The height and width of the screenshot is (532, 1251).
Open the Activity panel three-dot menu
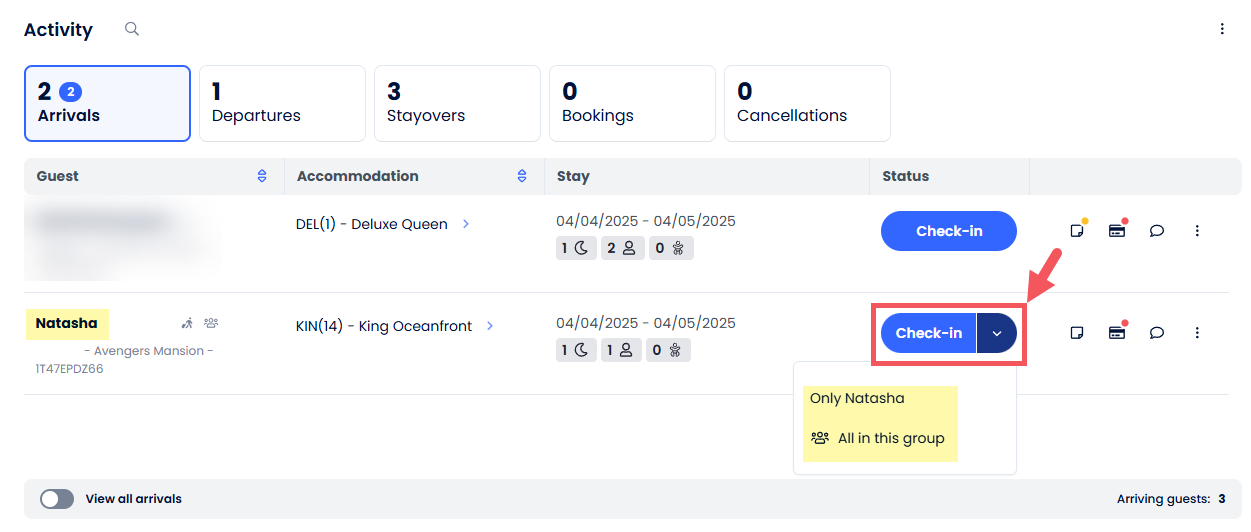(1221, 29)
